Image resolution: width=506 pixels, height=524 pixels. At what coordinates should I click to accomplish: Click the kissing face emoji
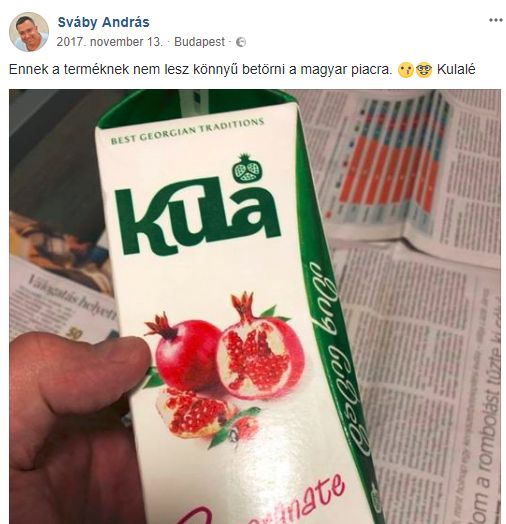click(406, 71)
